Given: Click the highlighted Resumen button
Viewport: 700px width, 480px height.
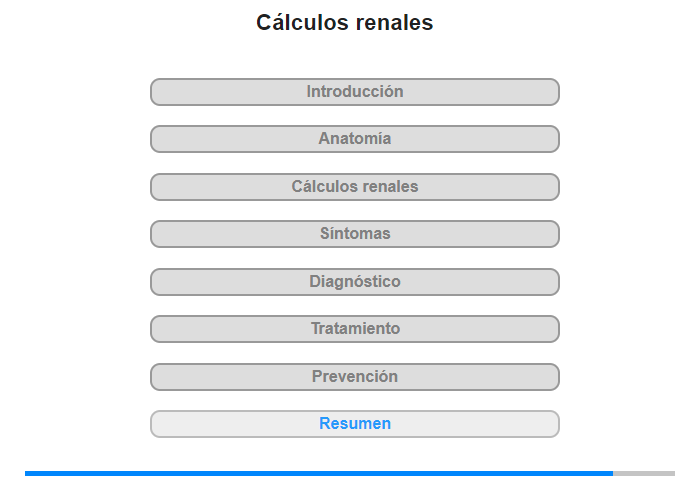Looking at the screenshot, I should pos(354,424).
